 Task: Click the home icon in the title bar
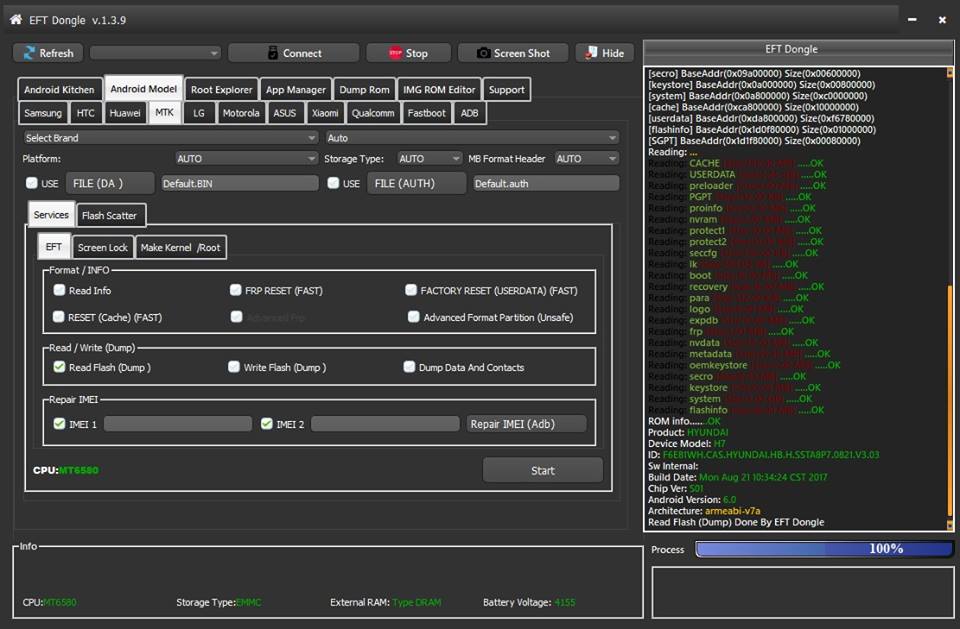pyautogui.click(x=16, y=20)
